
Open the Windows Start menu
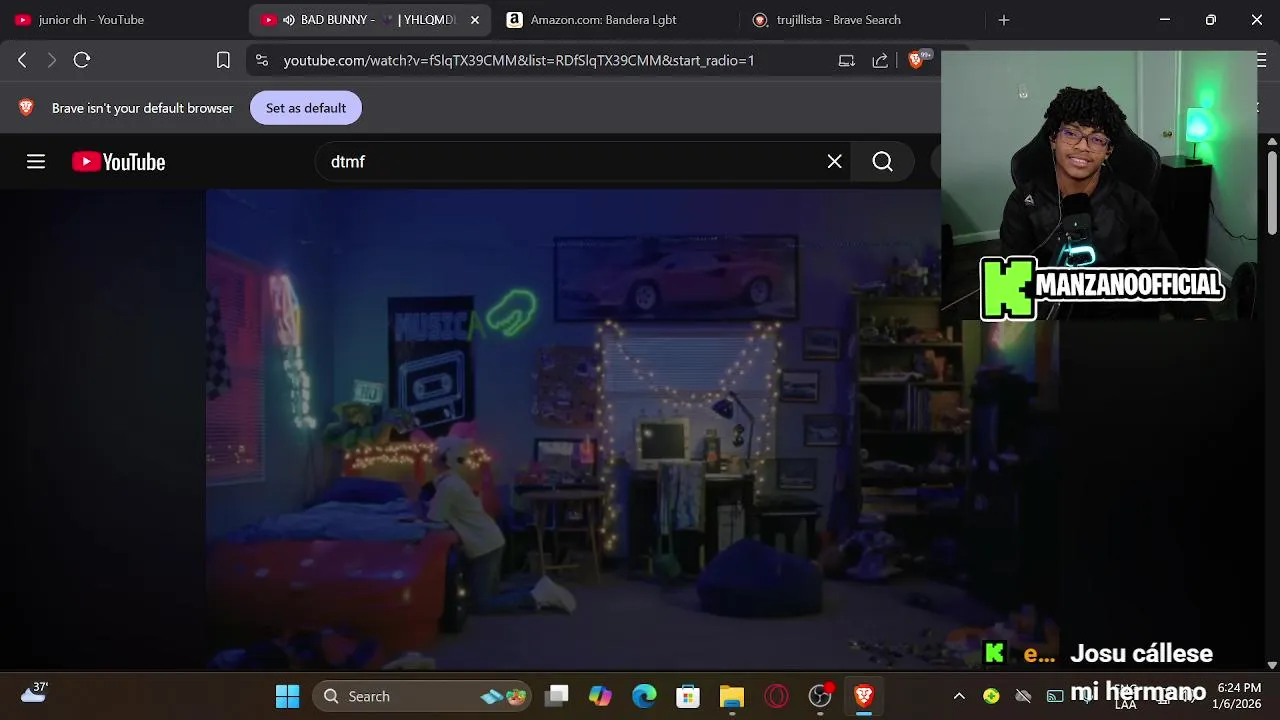[x=287, y=696]
